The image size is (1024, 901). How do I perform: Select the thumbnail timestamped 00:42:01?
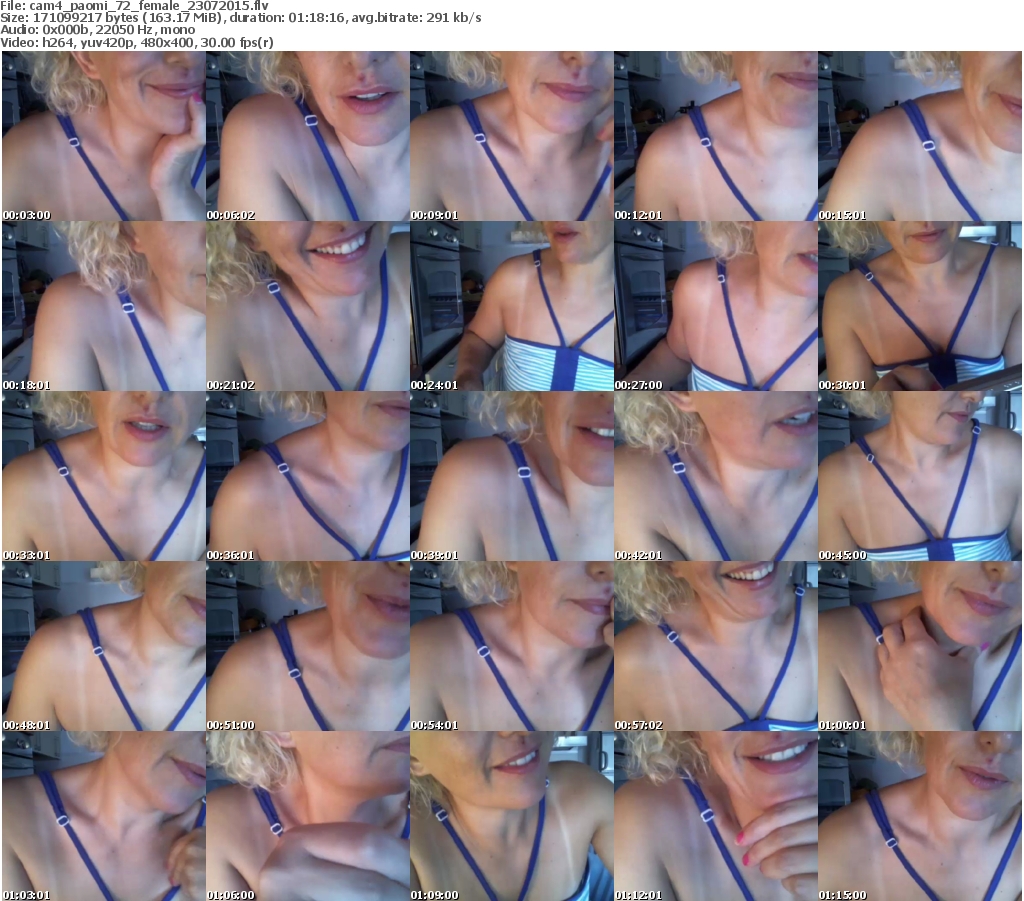point(716,476)
